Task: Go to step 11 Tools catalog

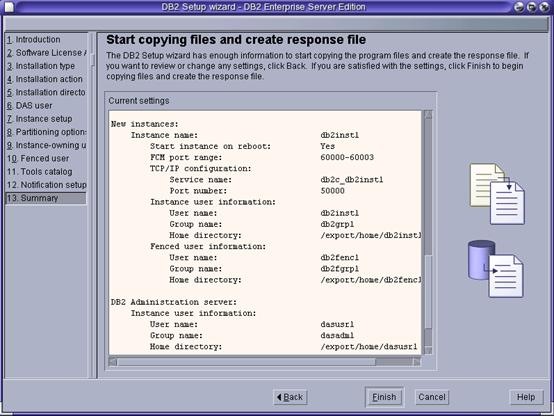Action: [x=40, y=172]
